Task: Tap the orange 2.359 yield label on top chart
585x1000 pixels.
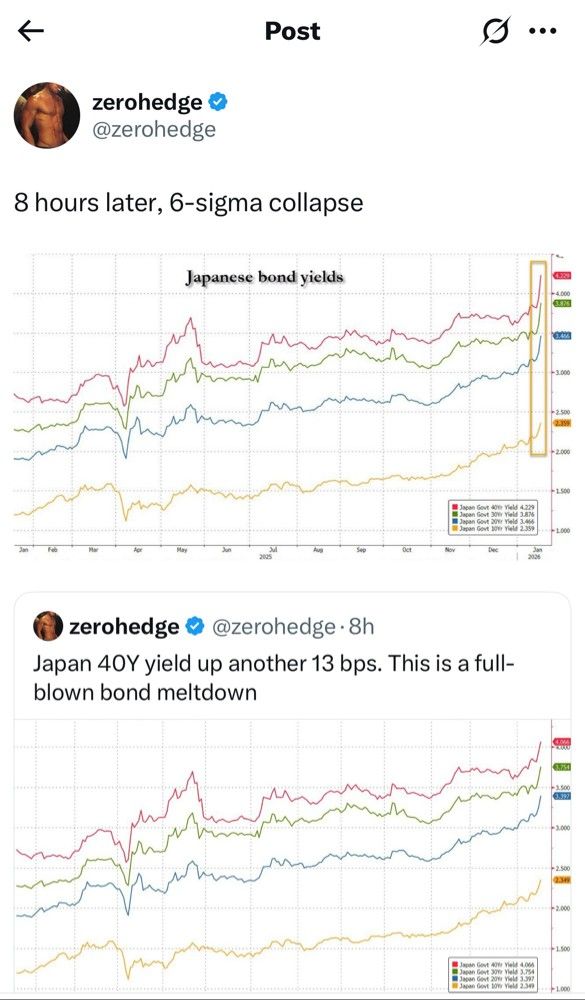Action: pos(562,423)
